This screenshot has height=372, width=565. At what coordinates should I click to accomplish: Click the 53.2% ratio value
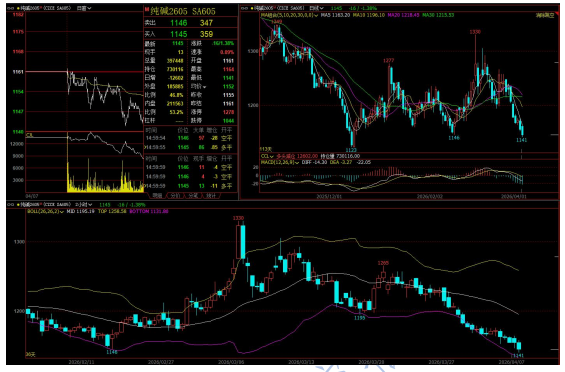pyautogui.click(x=176, y=112)
